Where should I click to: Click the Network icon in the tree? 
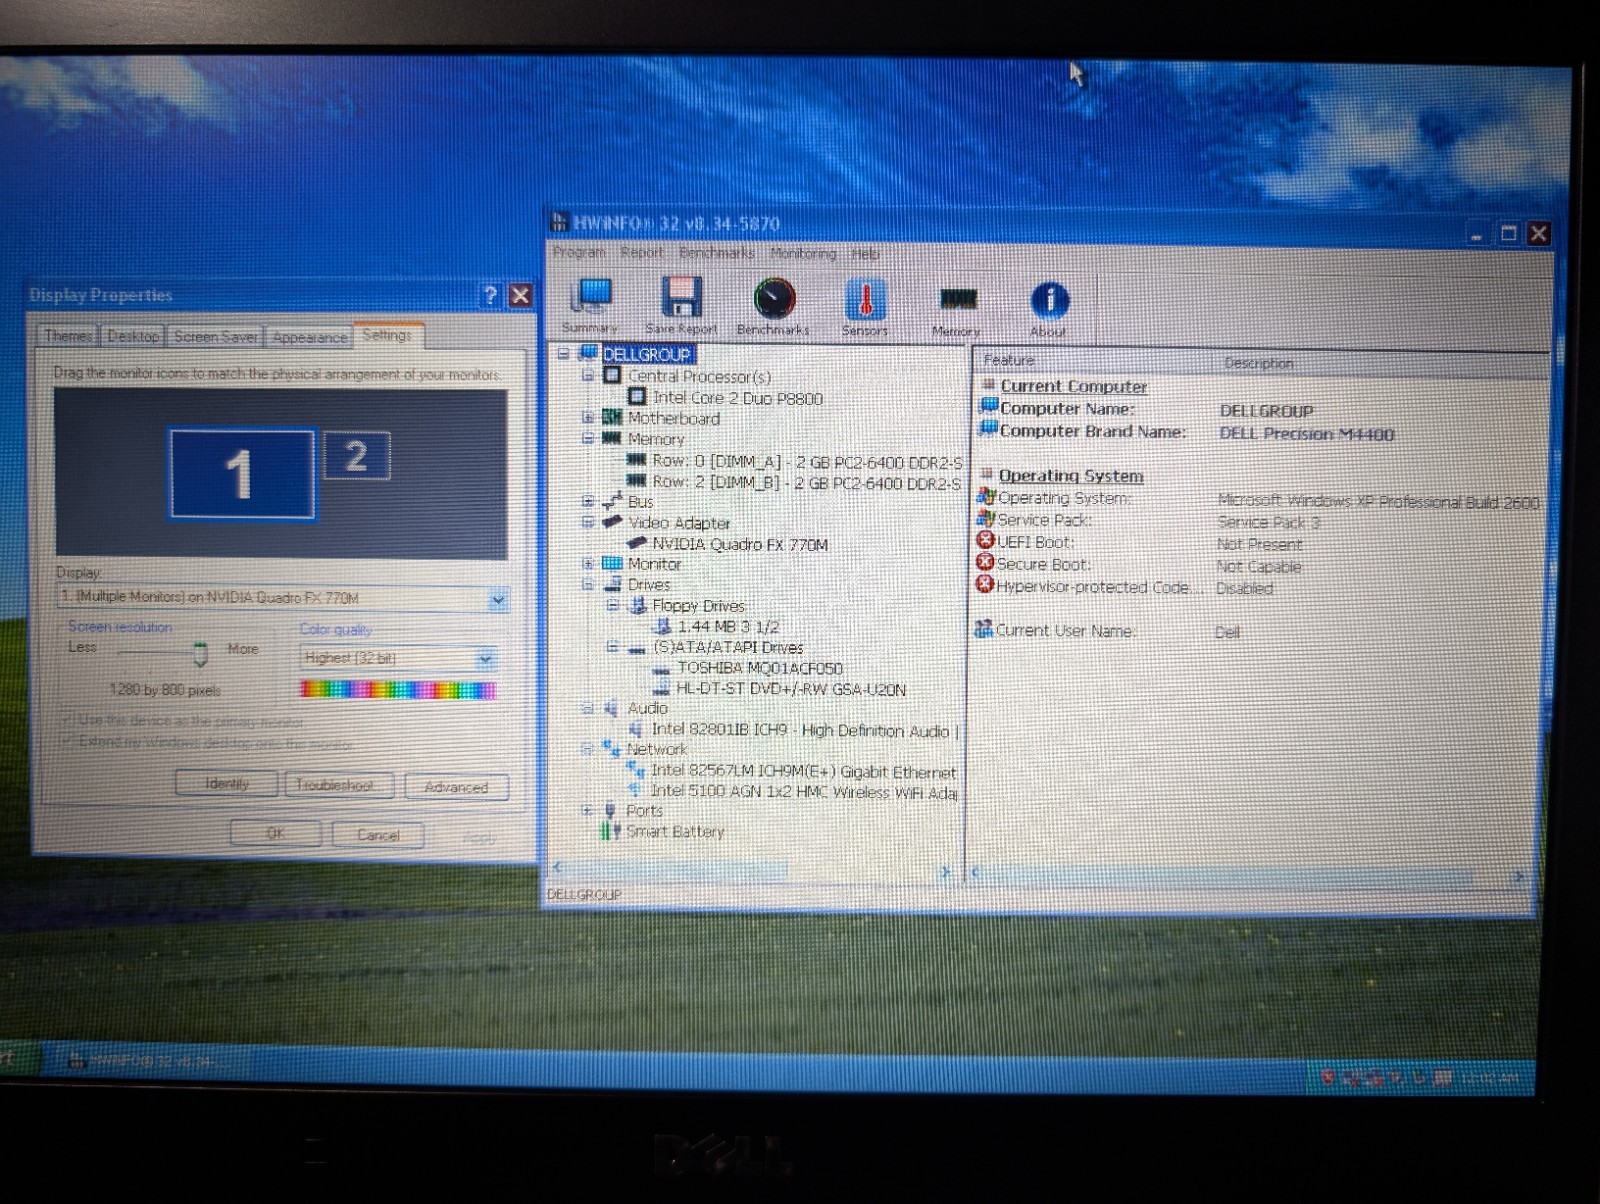coord(611,748)
